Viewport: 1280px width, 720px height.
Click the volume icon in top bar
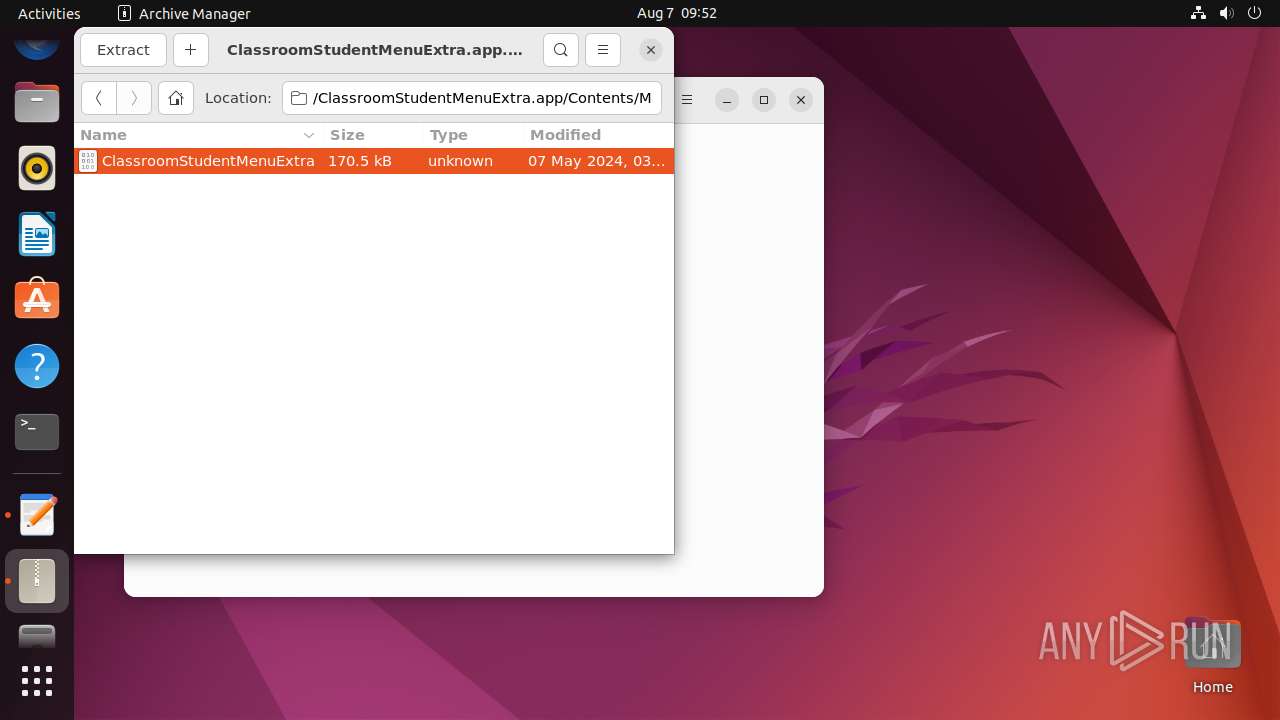[1227, 13]
